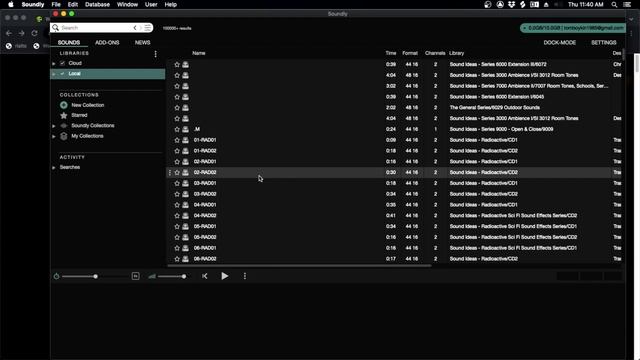Screen dimensions: 640x360
Task: Click the search magnifier icon
Action: [56, 27]
